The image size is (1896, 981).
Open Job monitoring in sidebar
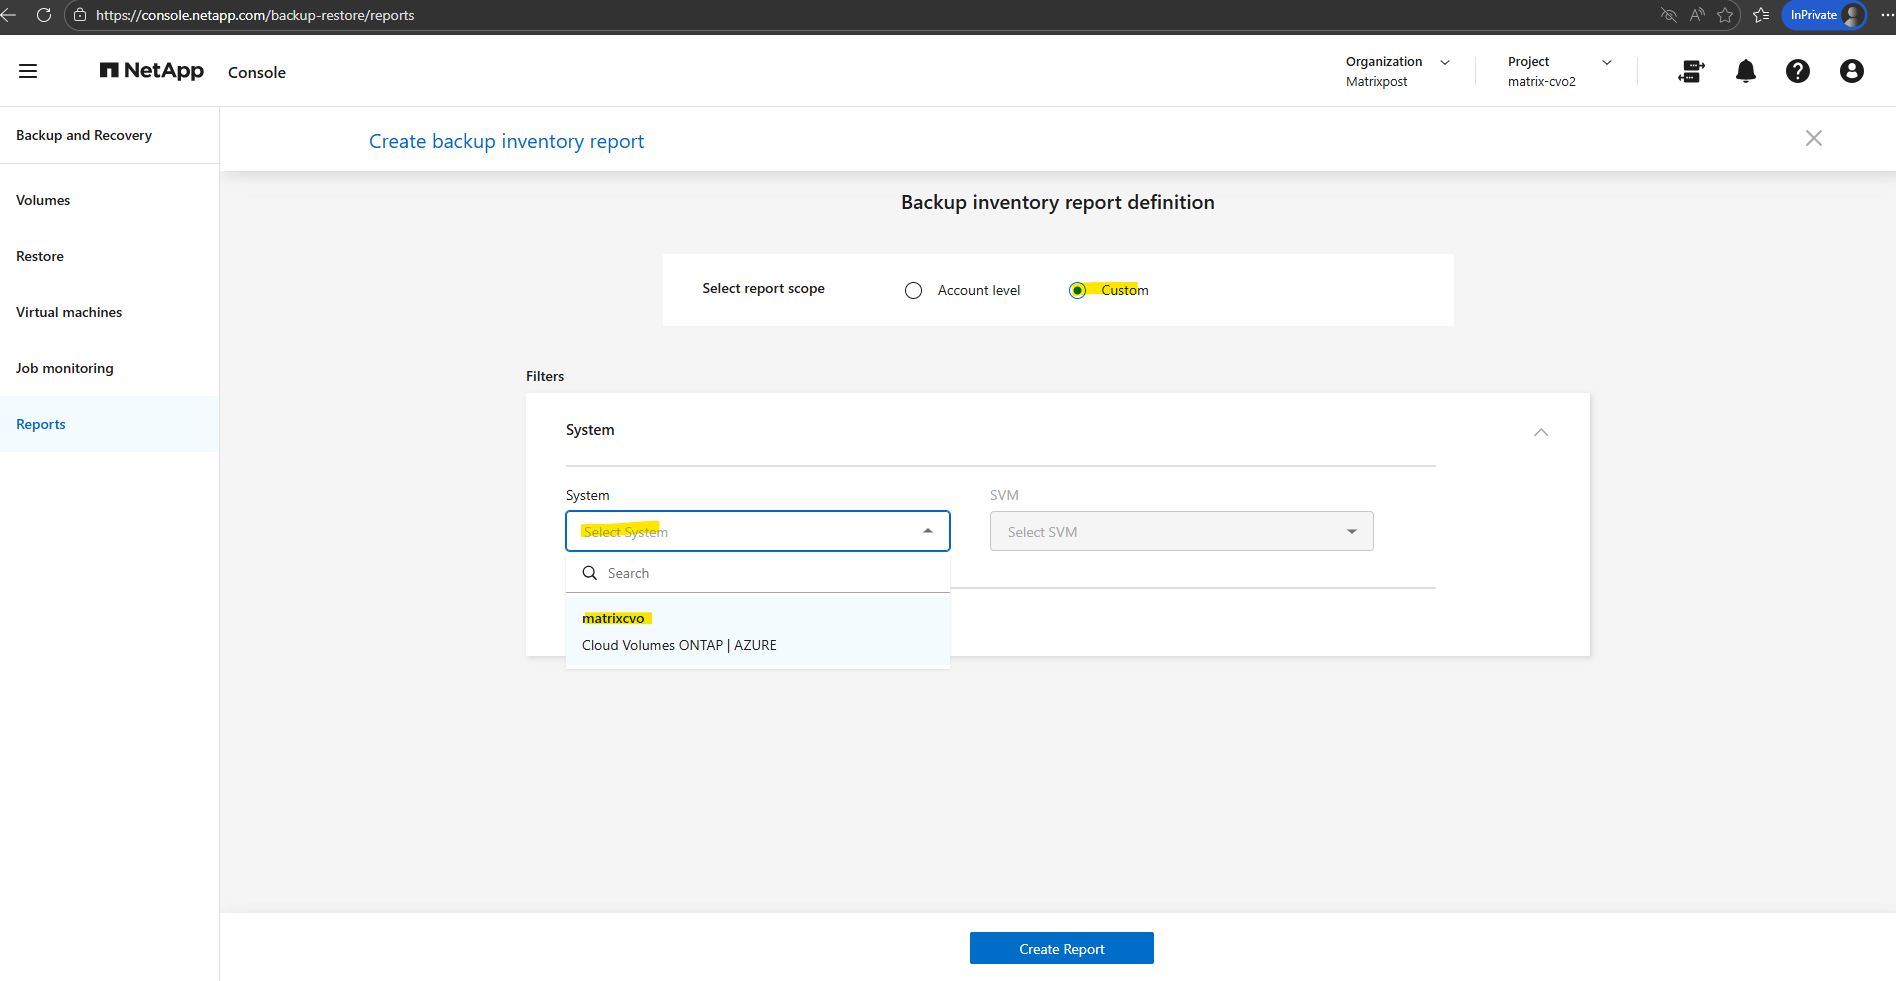[65, 368]
